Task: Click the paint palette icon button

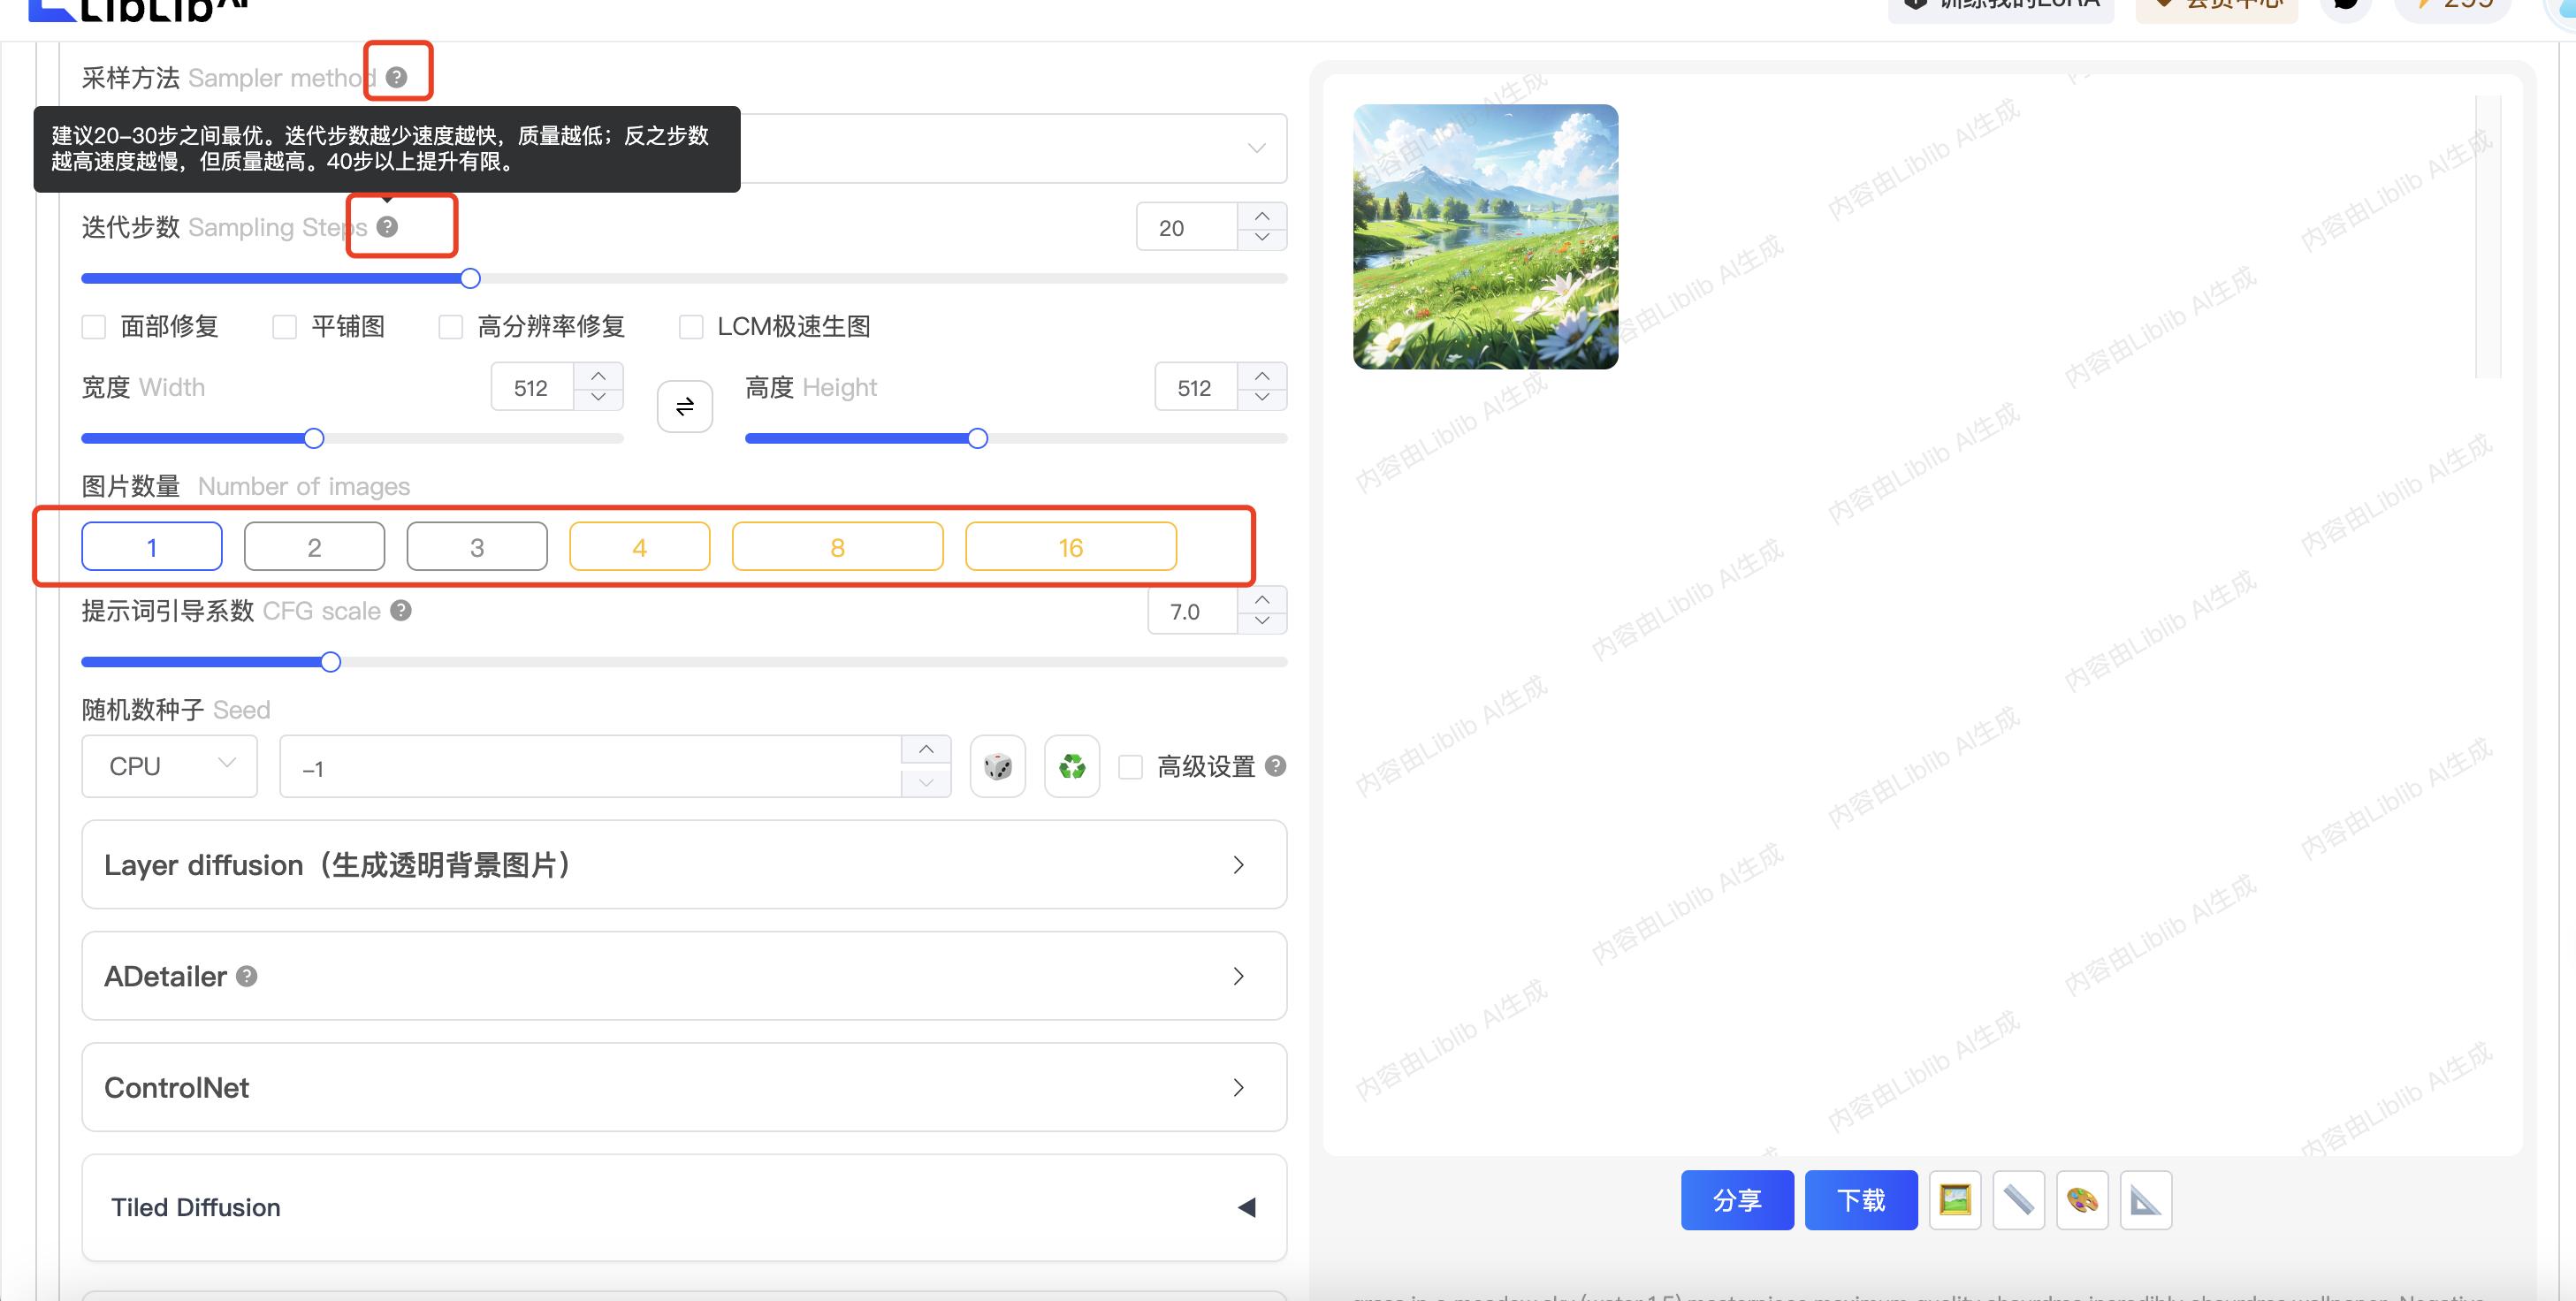Action: pyautogui.click(x=2082, y=1199)
